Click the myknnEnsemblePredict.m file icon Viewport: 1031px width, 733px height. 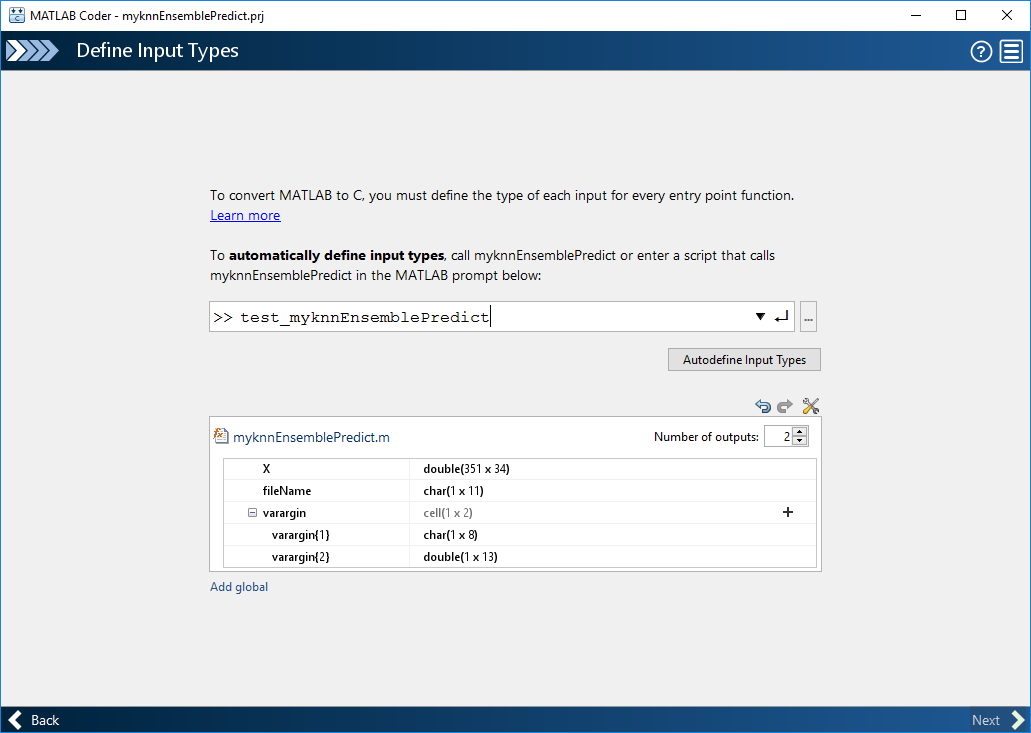click(221, 436)
